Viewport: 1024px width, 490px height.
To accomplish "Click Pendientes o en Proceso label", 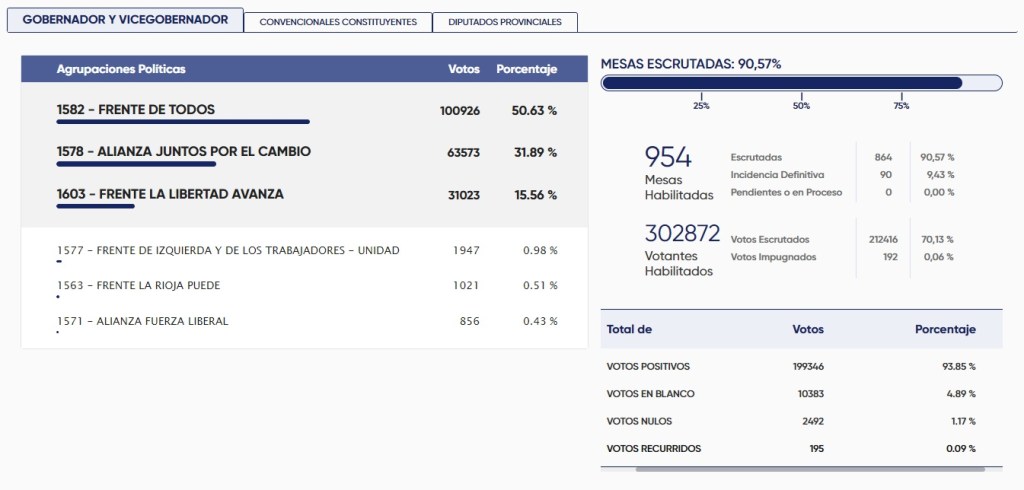I will (x=786, y=193).
